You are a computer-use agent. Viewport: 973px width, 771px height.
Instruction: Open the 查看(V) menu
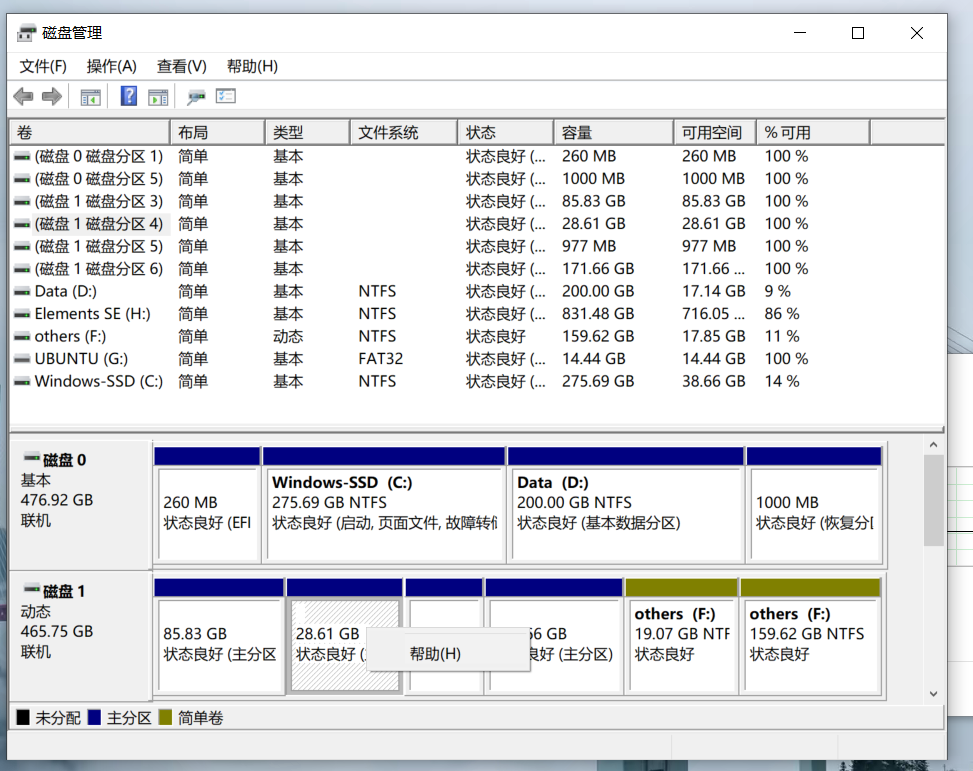click(x=181, y=66)
